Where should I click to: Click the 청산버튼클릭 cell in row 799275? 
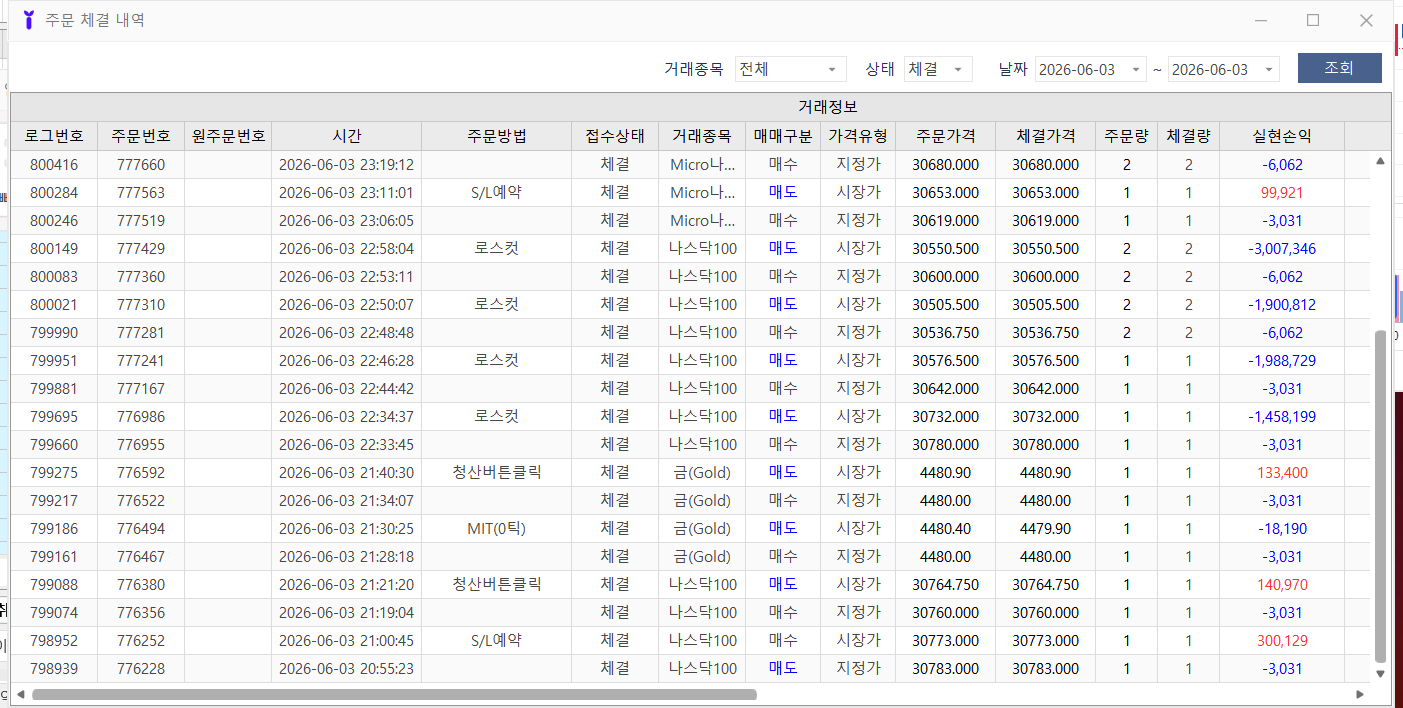pos(497,473)
